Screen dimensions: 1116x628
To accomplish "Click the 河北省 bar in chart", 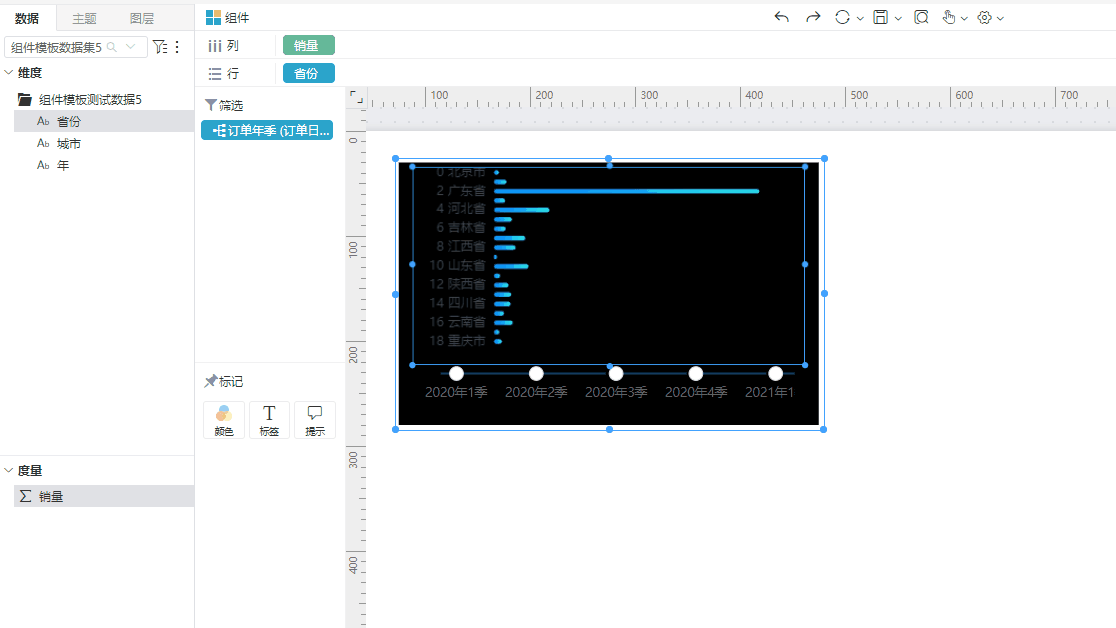I will (x=522, y=209).
